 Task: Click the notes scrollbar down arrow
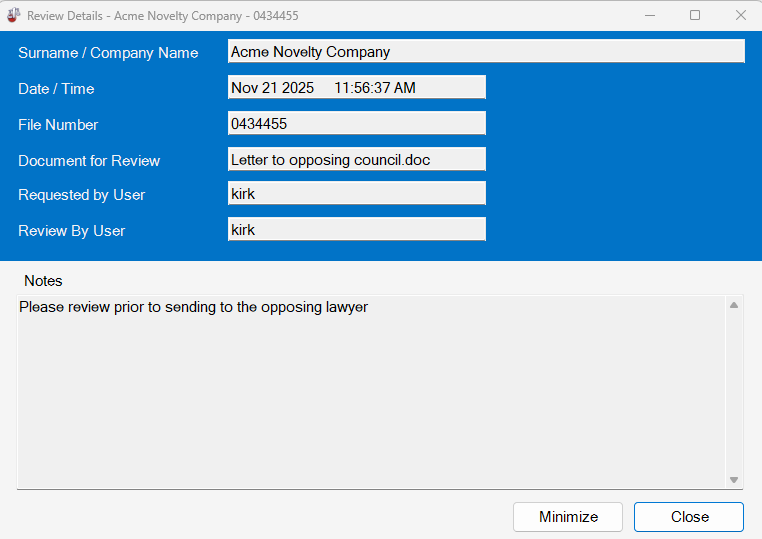tap(734, 480)
